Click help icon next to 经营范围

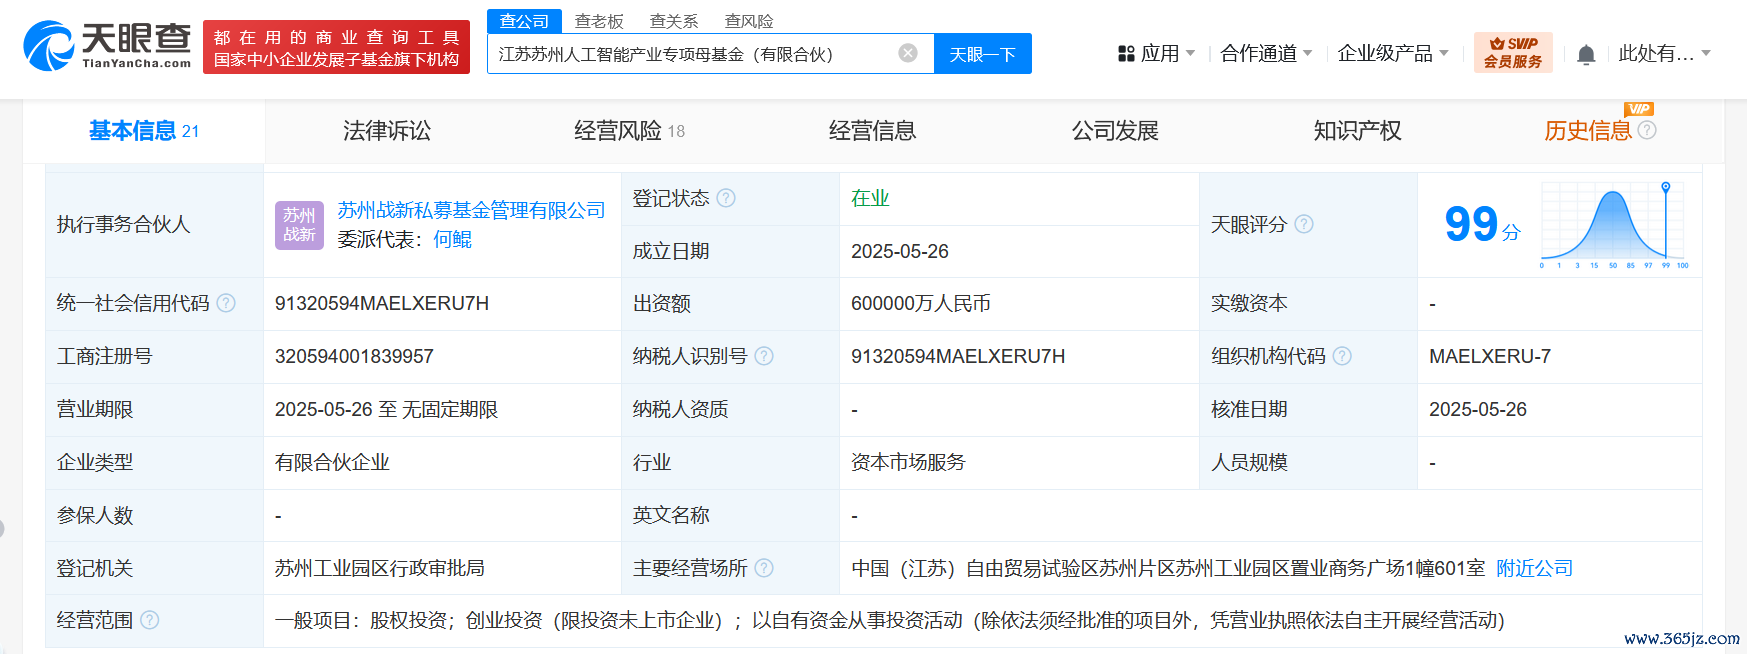pyautogui.click(x=150, y=620)
